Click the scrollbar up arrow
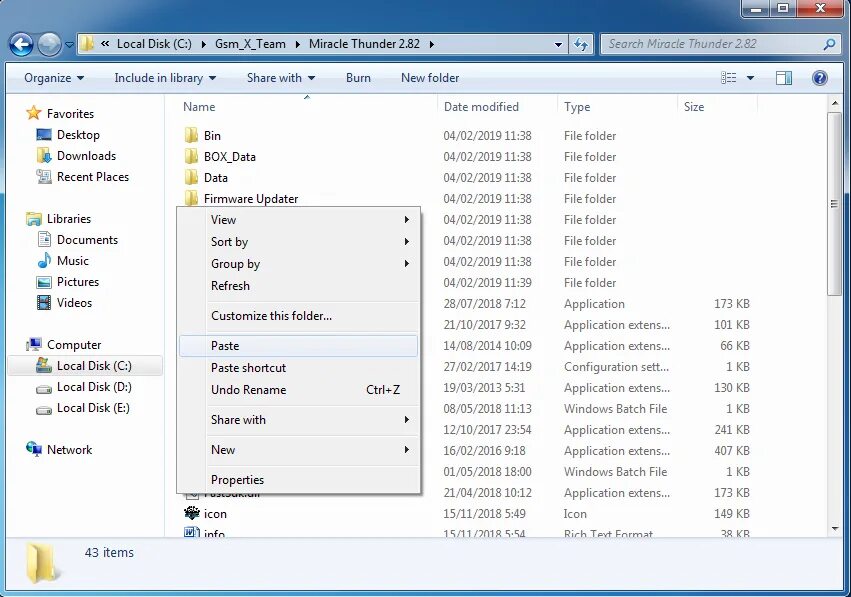Viewport: 851px width, 597px height. tap(834, 103)
